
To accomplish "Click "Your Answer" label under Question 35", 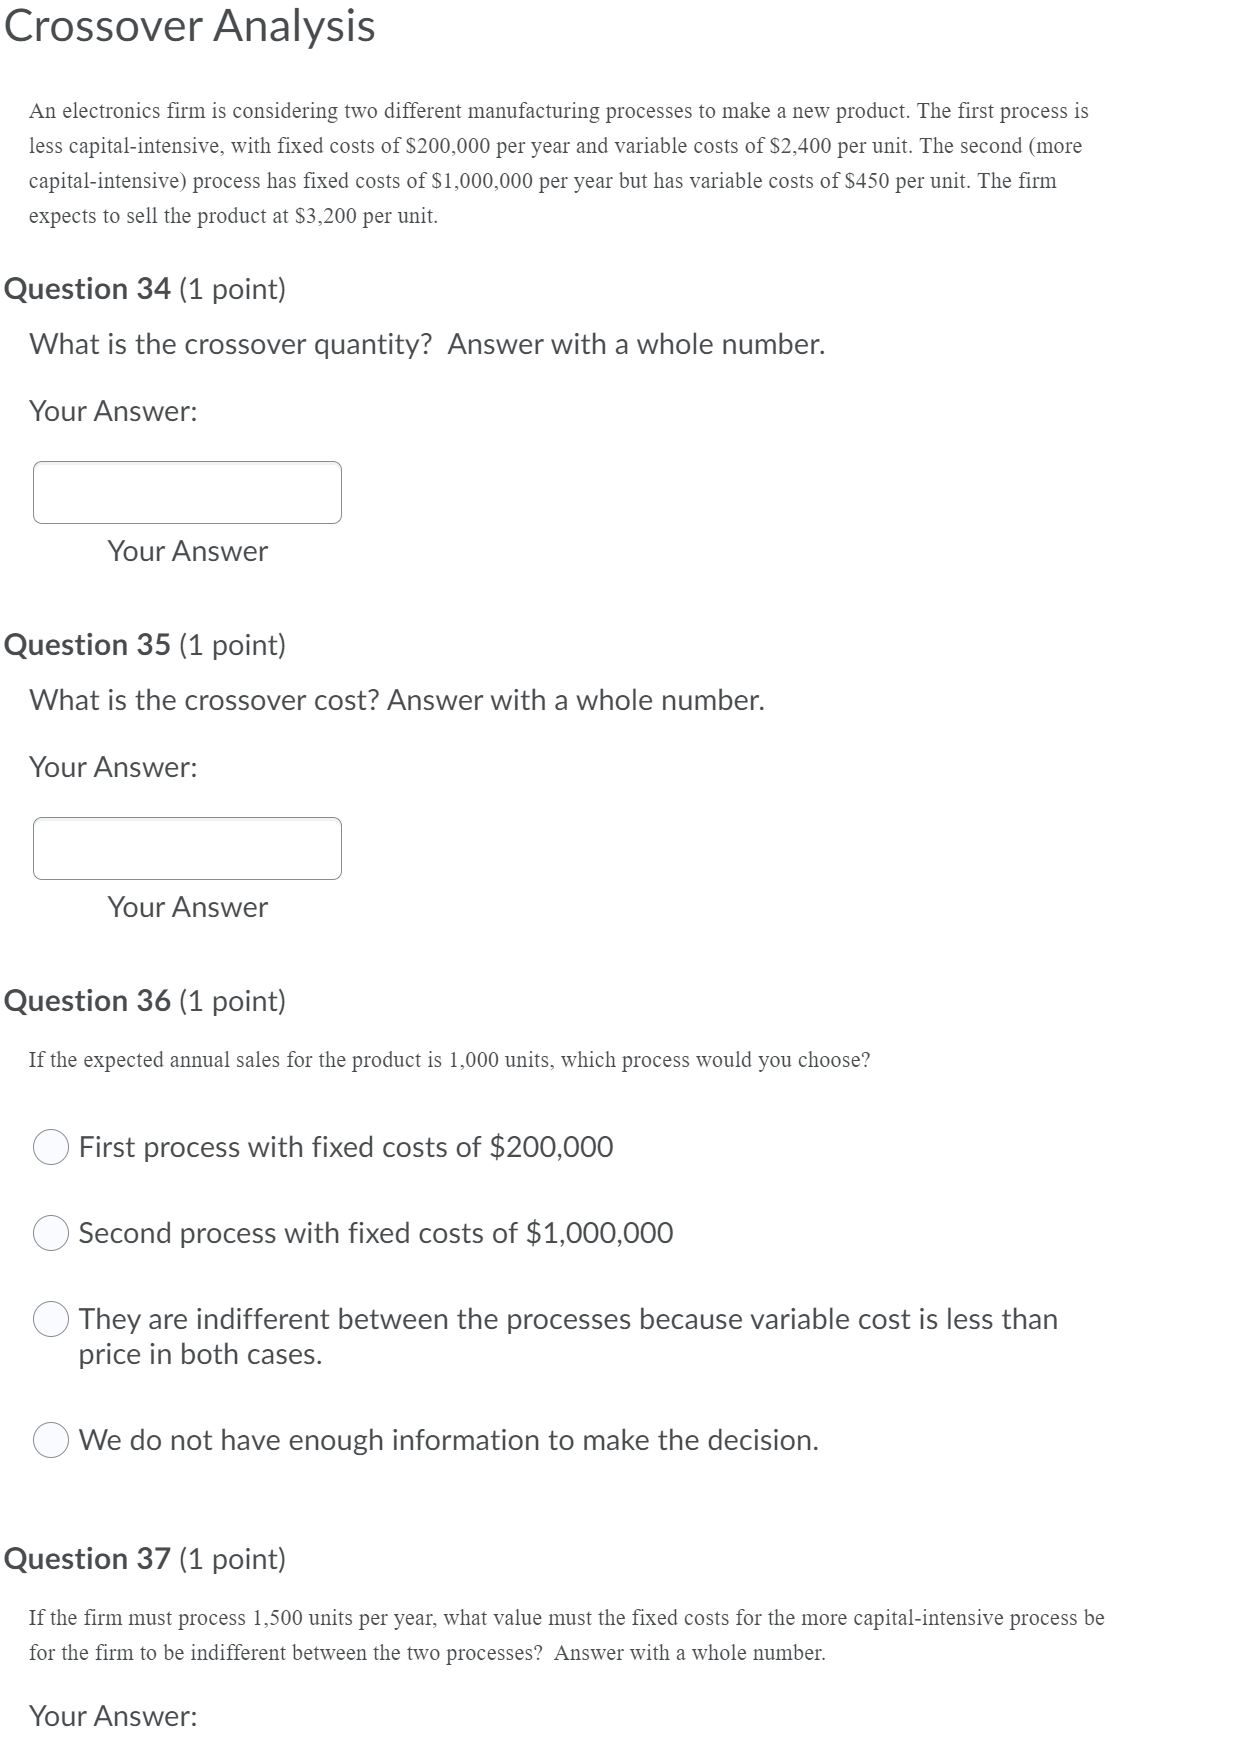I will point(187,908).
